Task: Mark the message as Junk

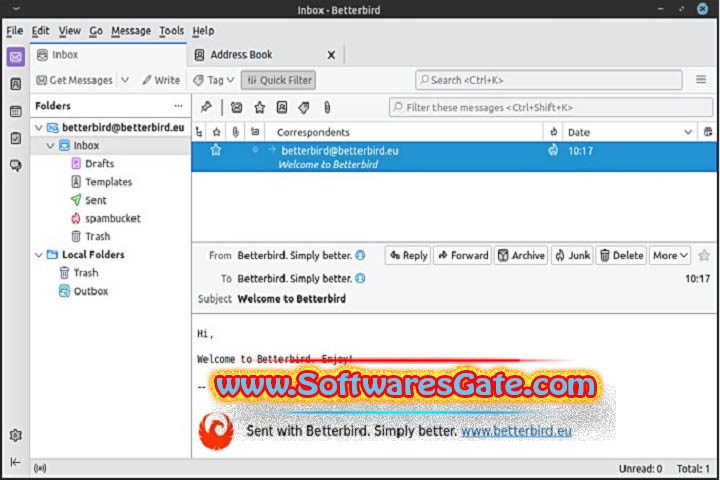Action: click(572, 255)
